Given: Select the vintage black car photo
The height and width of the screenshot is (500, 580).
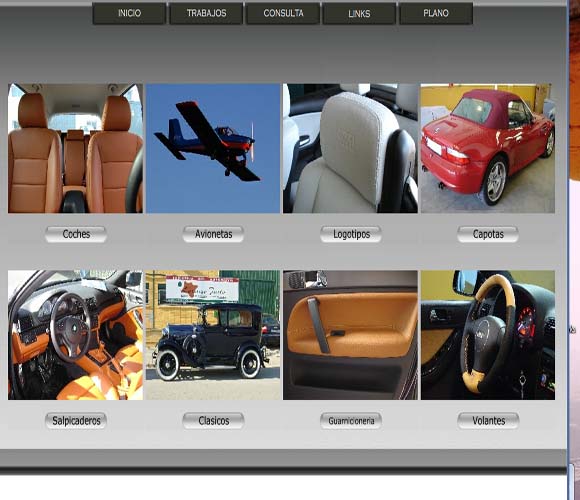Looking at the screenshot, I should [x=213, y=335].
